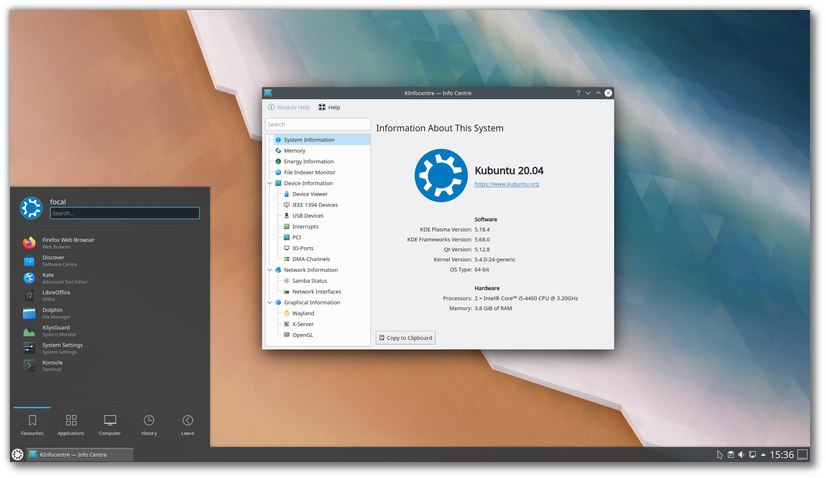The width and height of the screenshot is (826, 478).
Task: Click the Network Information globe icon
Action: [278, 270]
